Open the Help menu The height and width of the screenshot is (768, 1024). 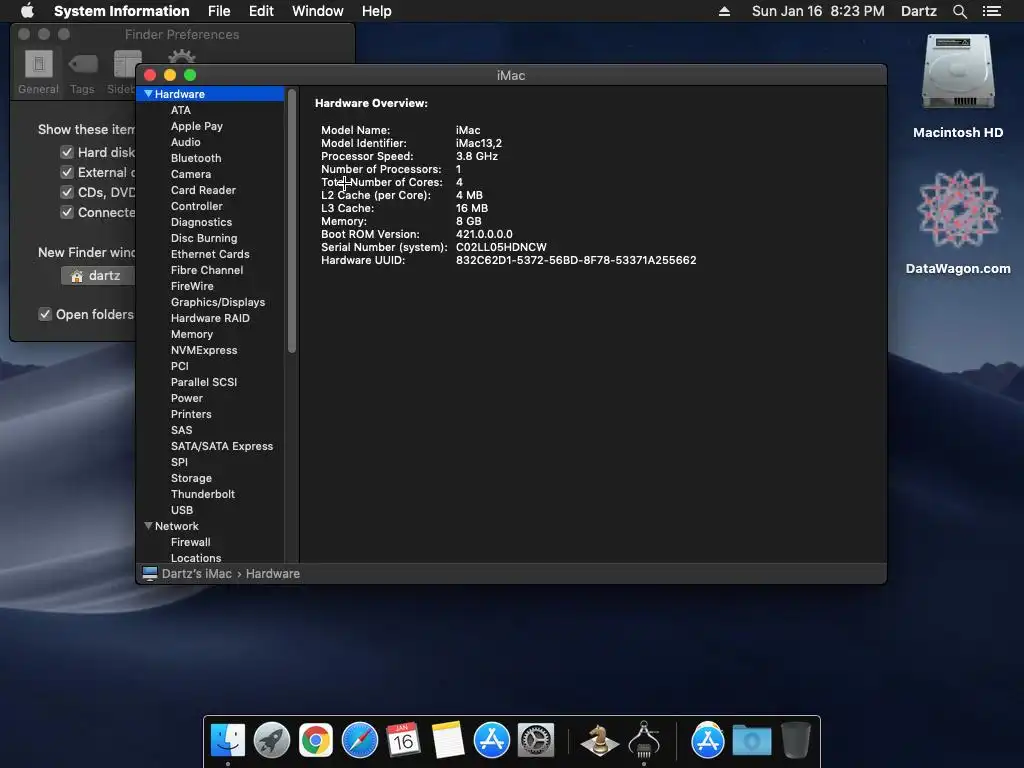(377, 11)
